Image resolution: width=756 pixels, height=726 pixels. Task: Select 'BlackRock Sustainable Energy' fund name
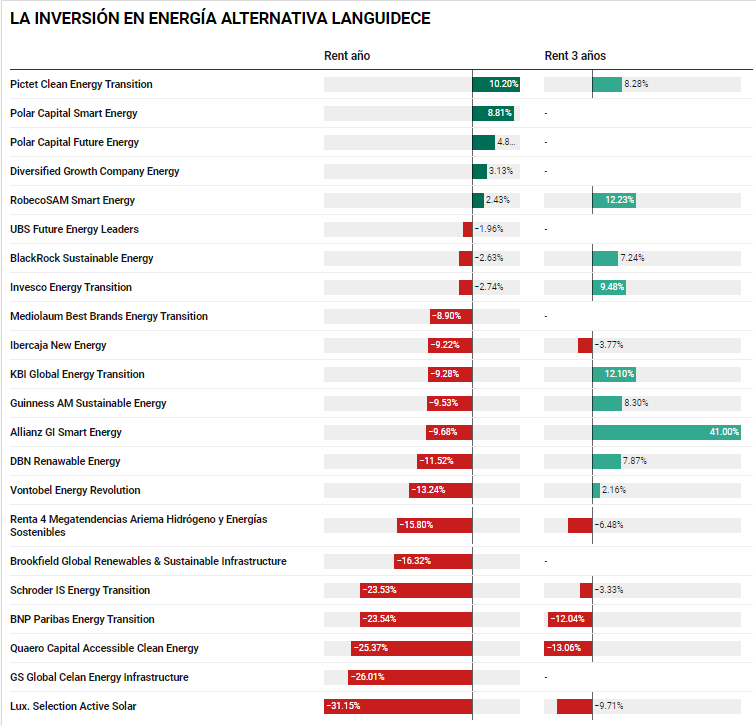81,258
